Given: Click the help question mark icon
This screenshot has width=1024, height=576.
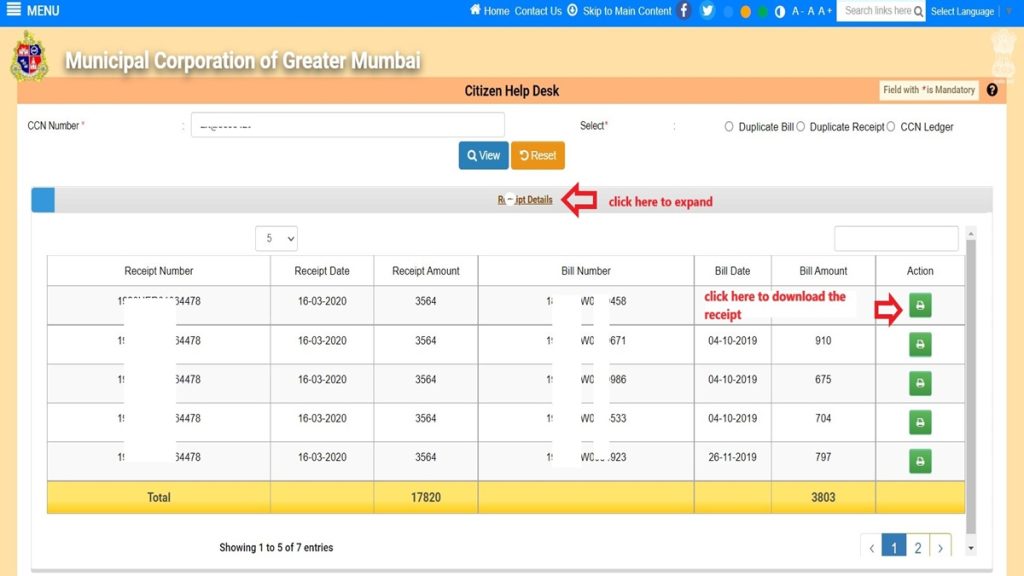Looking at the screenshot, I should [991, 90].
